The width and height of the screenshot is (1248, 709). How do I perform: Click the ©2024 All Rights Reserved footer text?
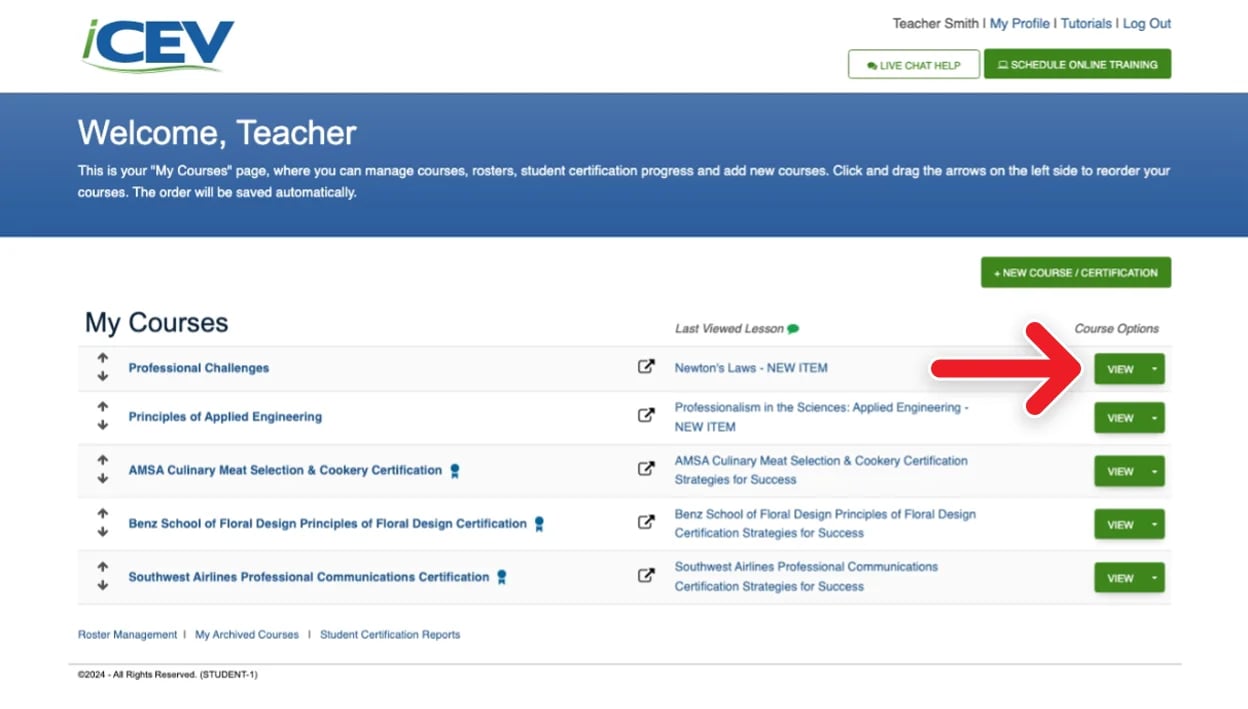pyautogui.click(x=168, y=675)
